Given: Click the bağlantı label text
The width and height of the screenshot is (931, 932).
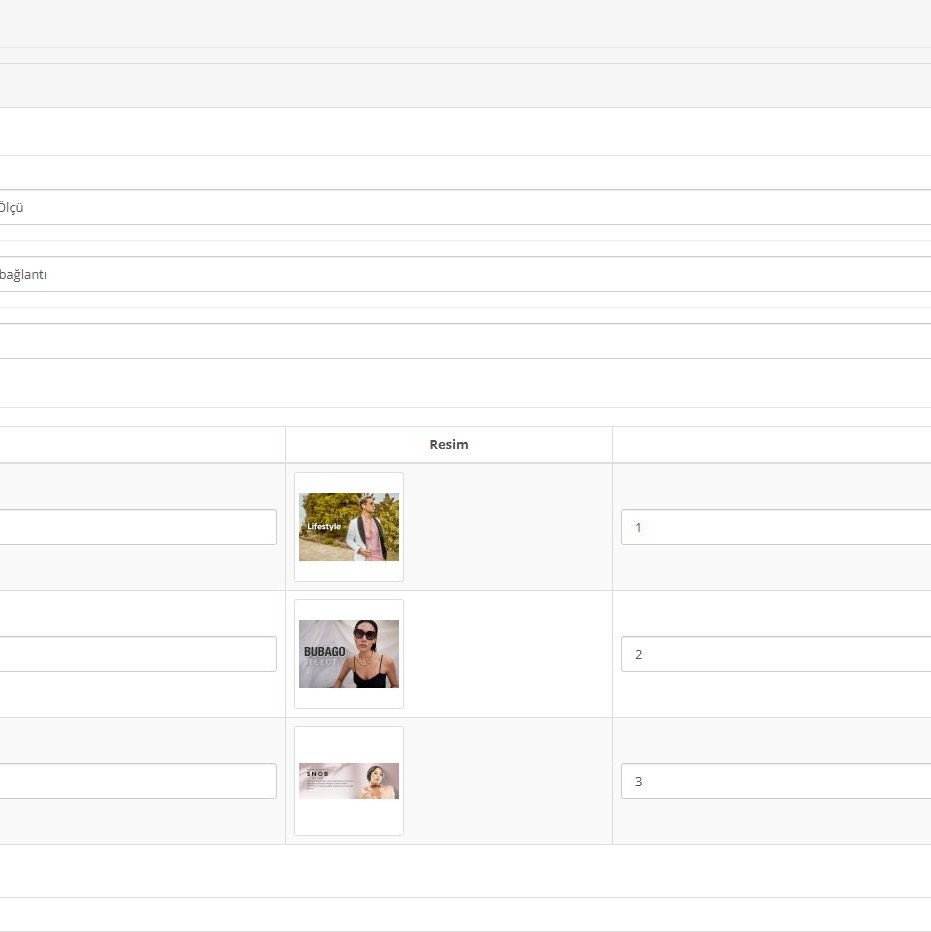Looking at the screenshot, I should coord(23,275).
